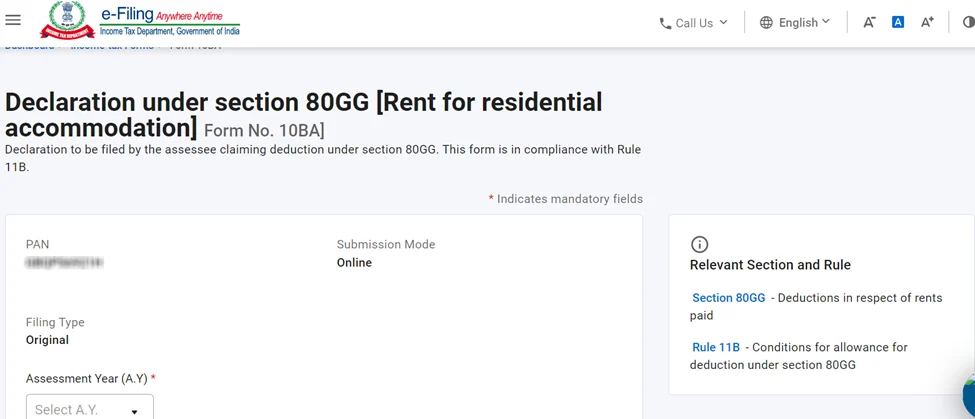Image resolution: width=975 pixels, height=419 pixels.
Task: Click the Income Tax Department emblem logo
Action: pos(67,21)
